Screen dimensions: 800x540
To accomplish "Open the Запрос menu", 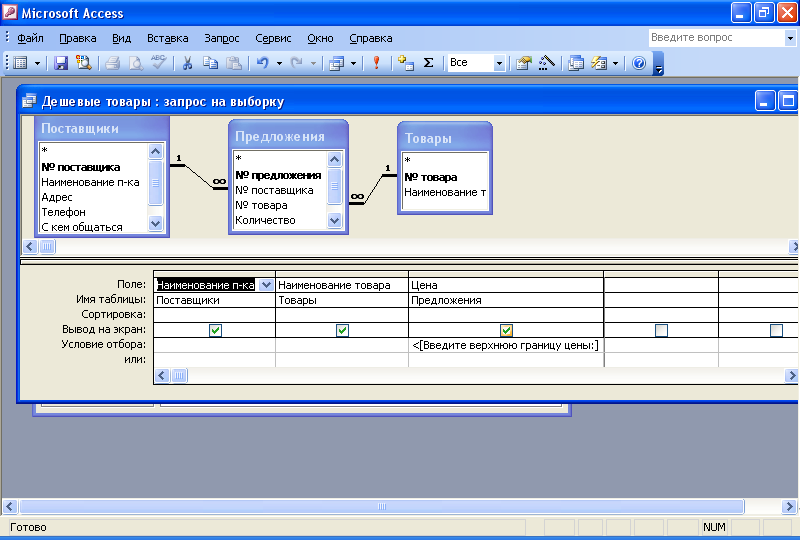I will pyautogui.click(x=221, y=38).
